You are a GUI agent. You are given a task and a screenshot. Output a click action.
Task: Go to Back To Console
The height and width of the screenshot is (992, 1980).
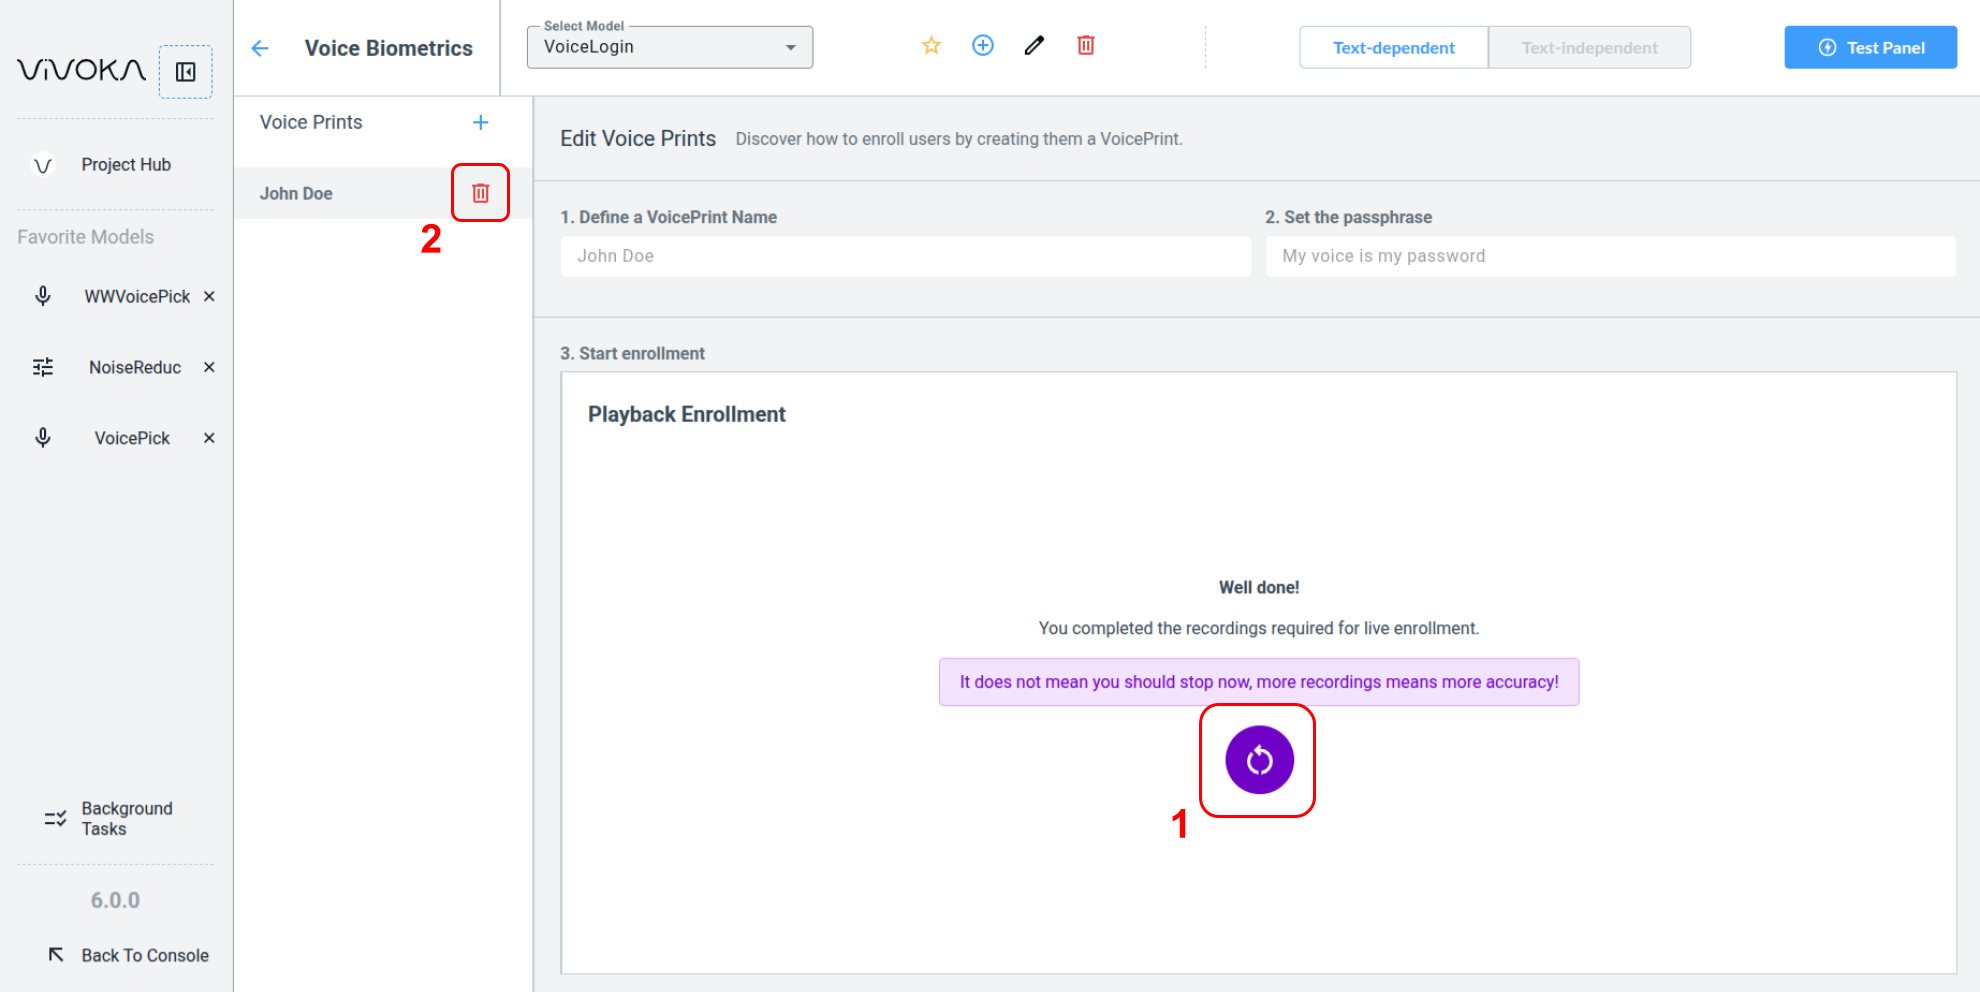coord(128,955)
